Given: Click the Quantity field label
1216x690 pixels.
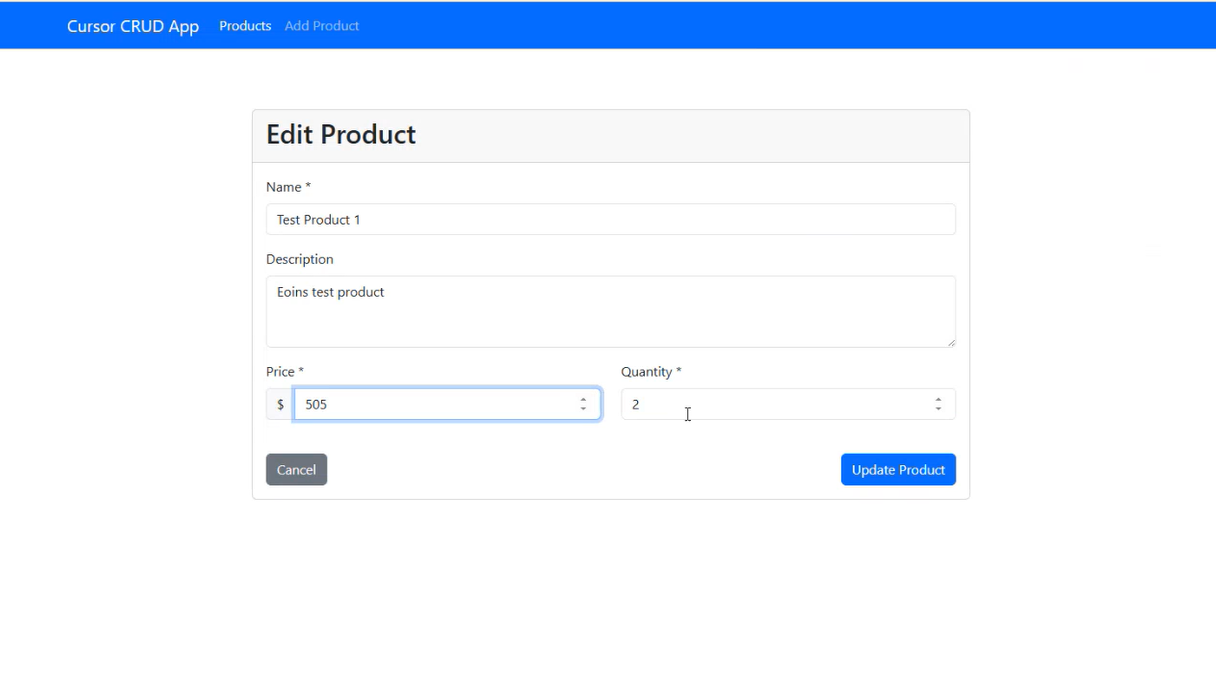Looking at the screenshot, I should (x=650, y=372).
